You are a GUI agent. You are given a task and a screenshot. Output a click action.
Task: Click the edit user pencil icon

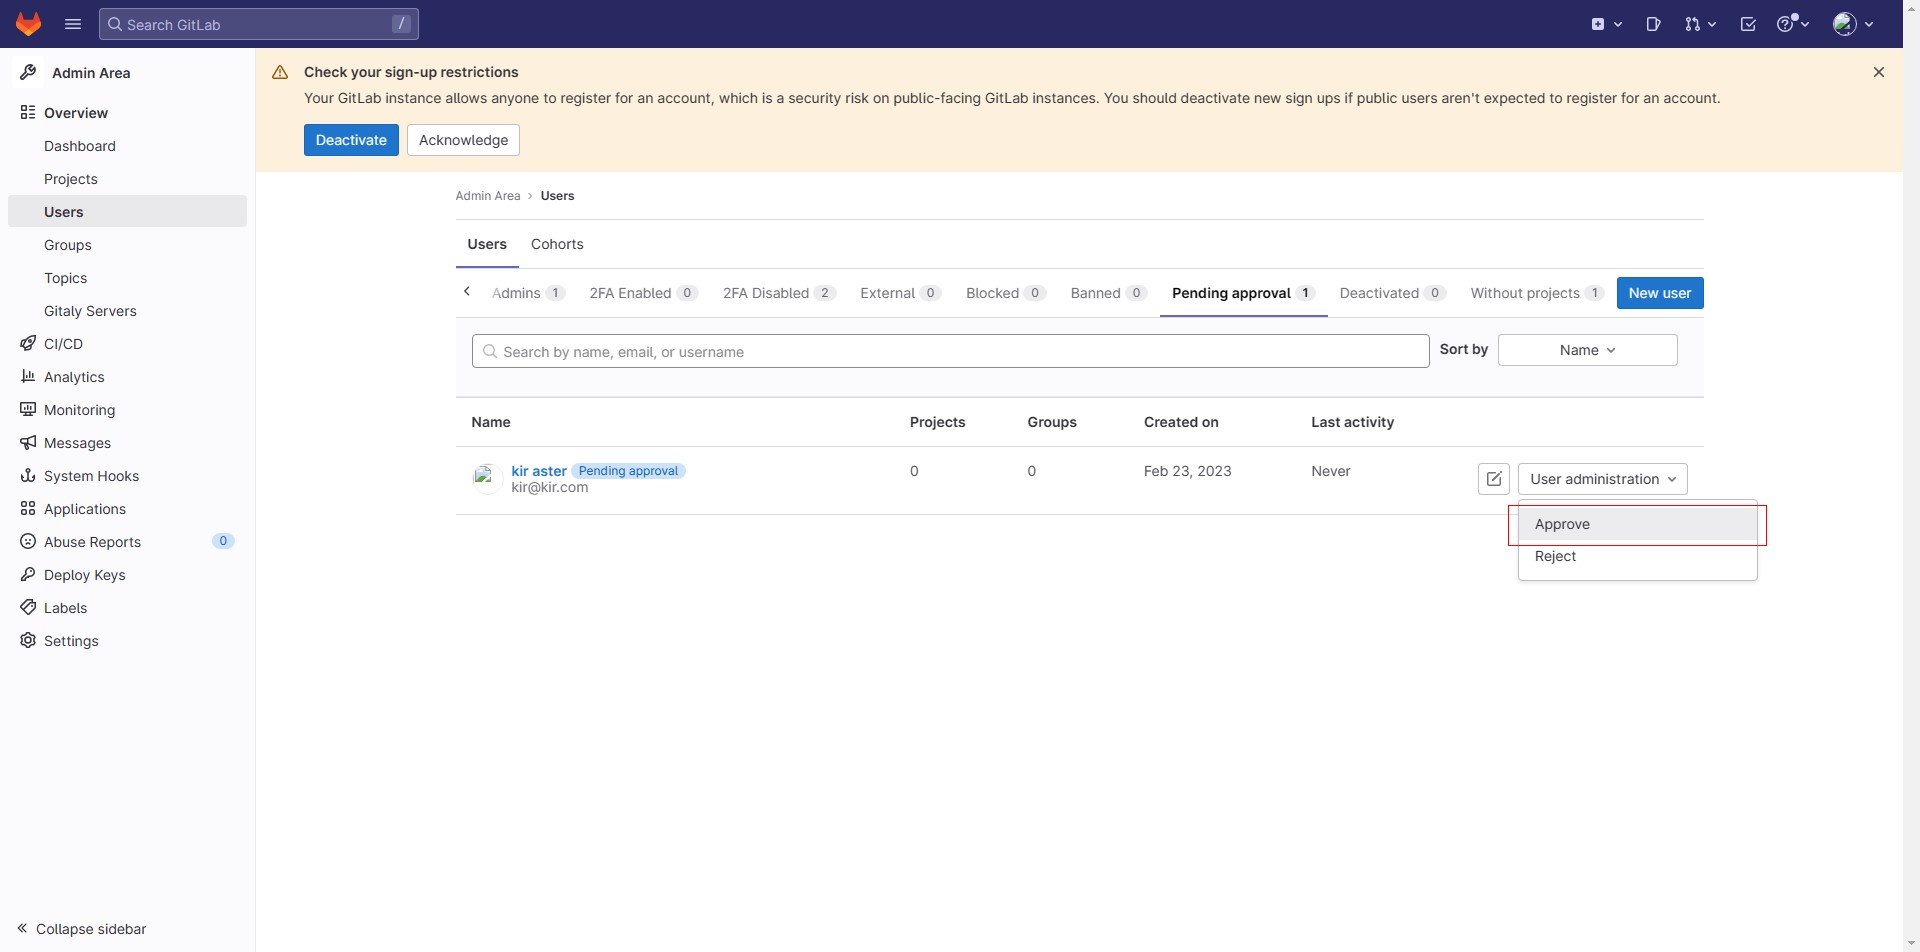[x=1494, y=479]
